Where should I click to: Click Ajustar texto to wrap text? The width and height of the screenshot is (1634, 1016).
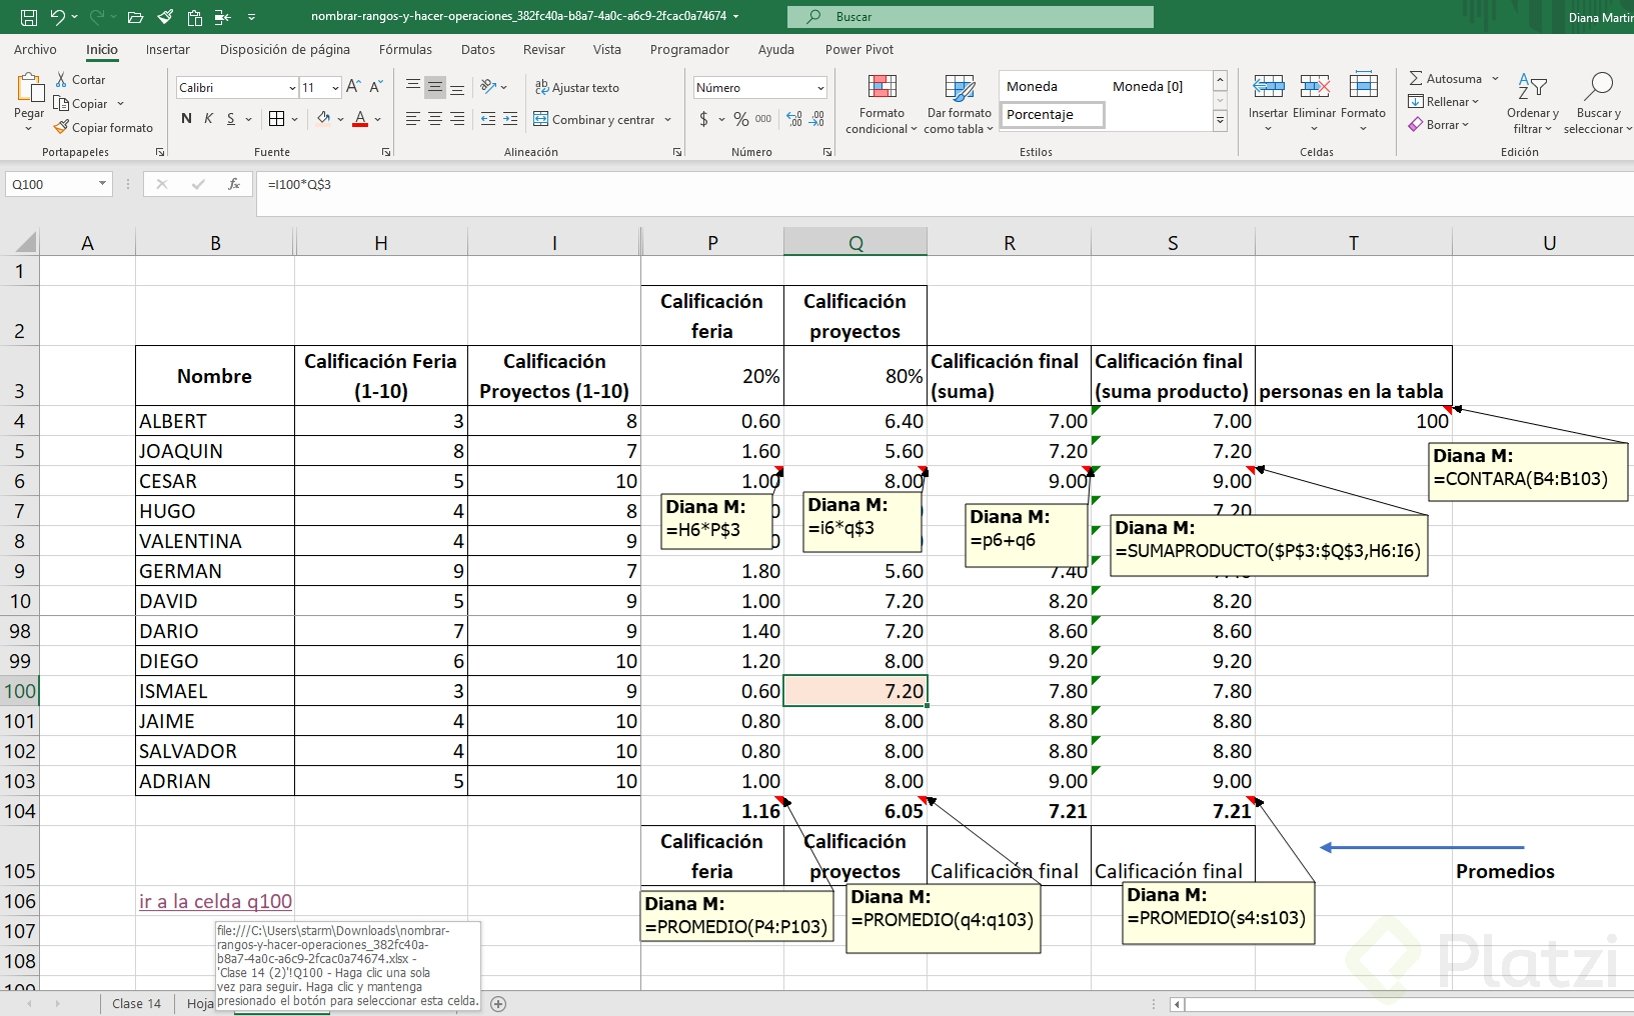tap(577, 87)
